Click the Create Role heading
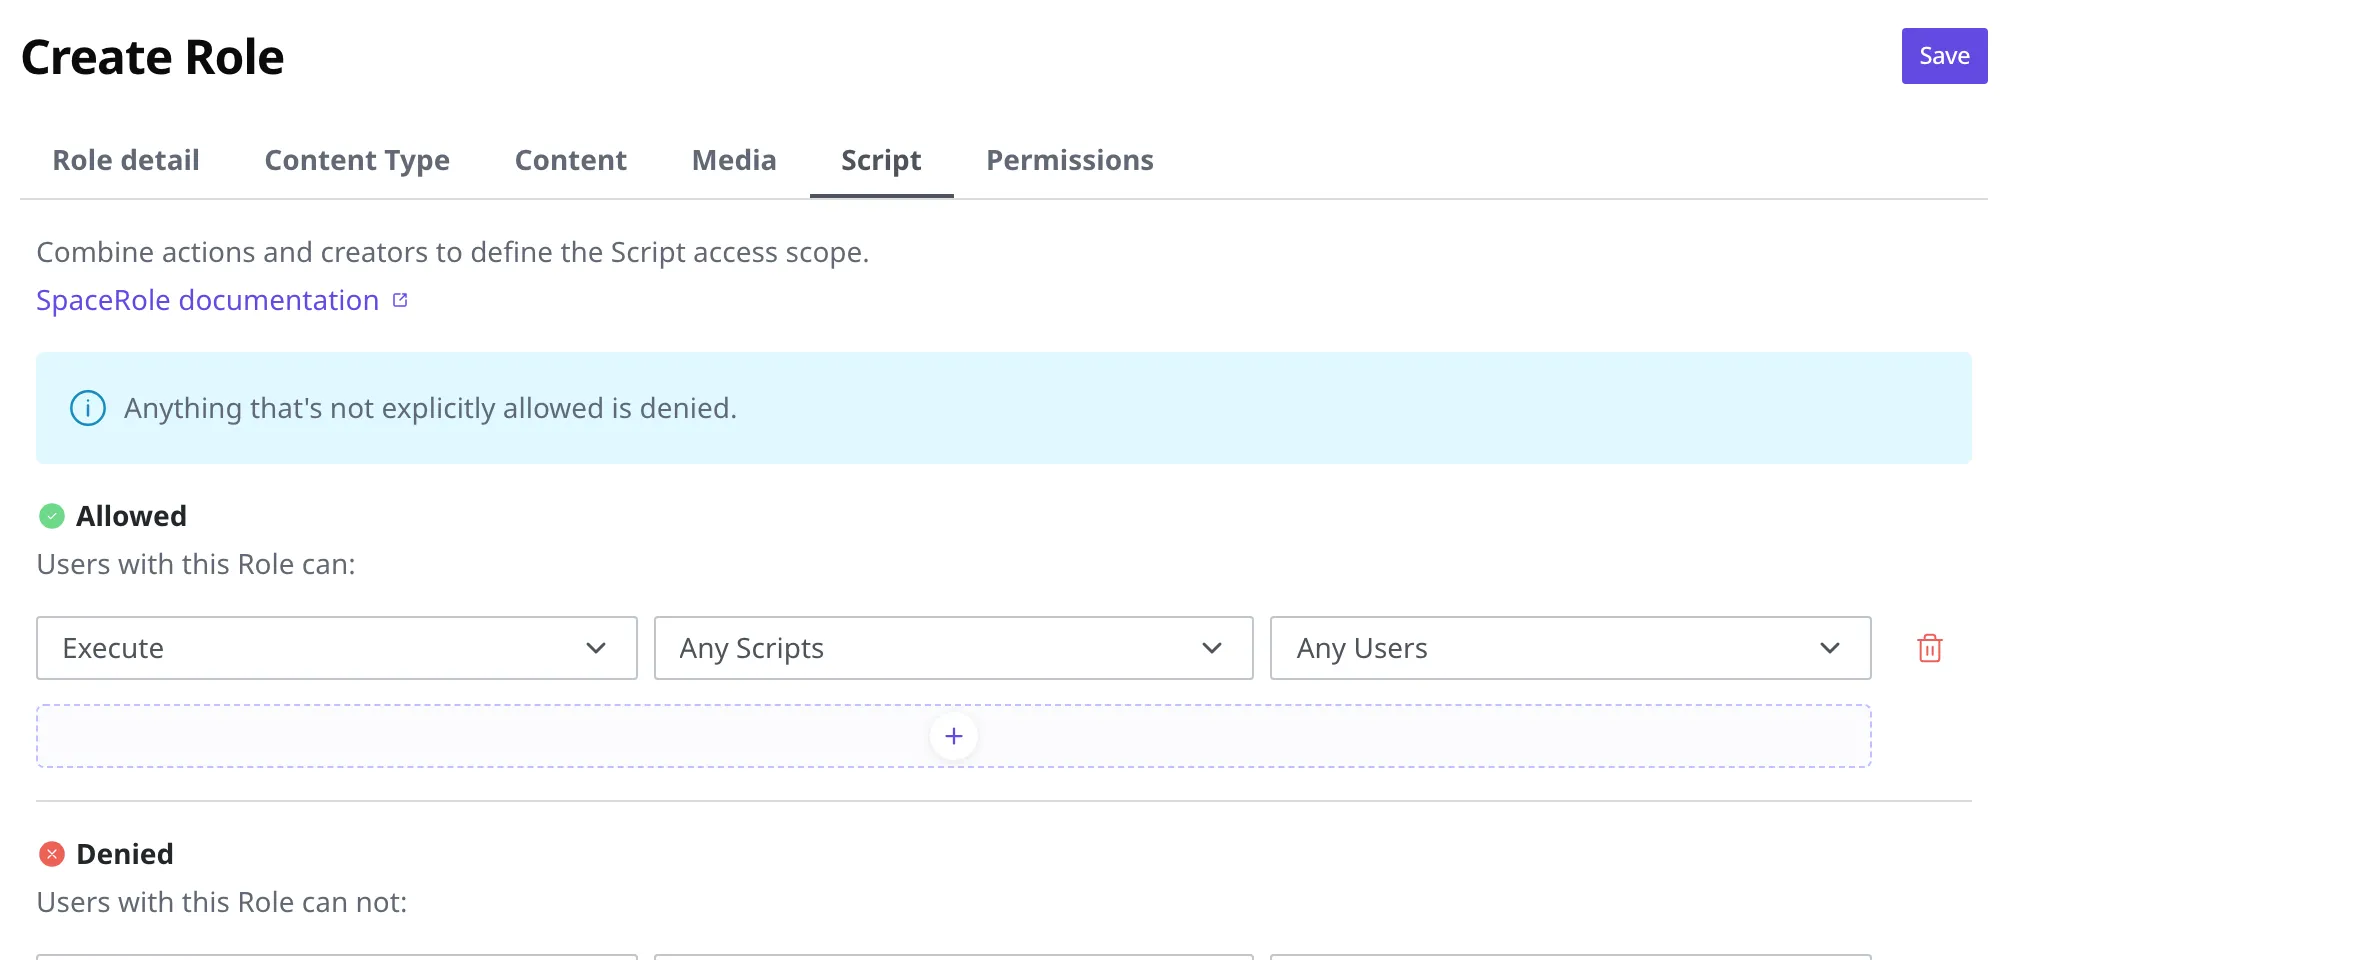 [152, 57]
